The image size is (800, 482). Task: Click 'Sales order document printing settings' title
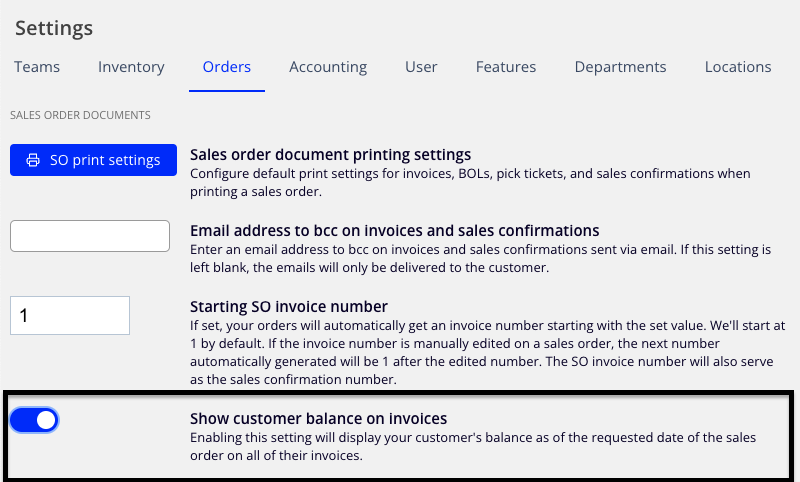331,155
